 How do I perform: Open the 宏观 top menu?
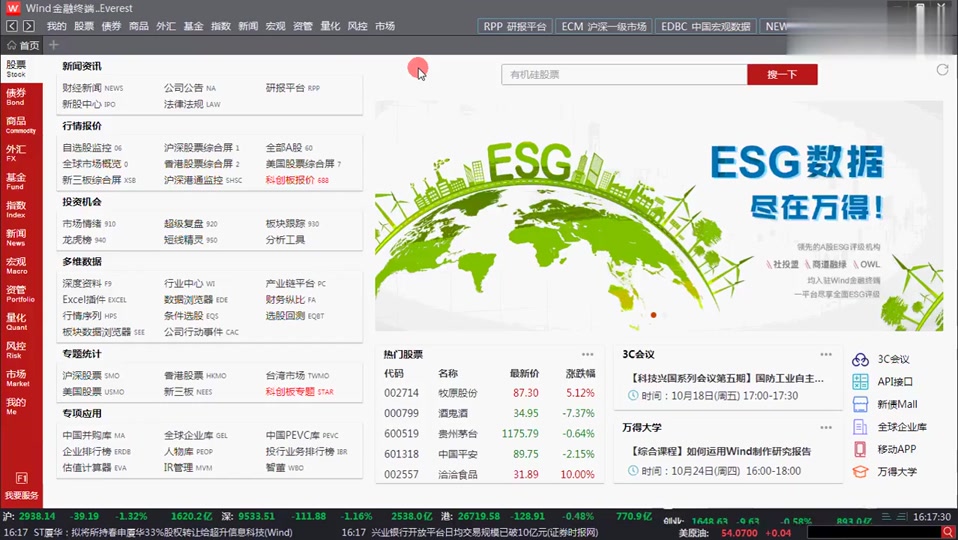click(276, 26)
